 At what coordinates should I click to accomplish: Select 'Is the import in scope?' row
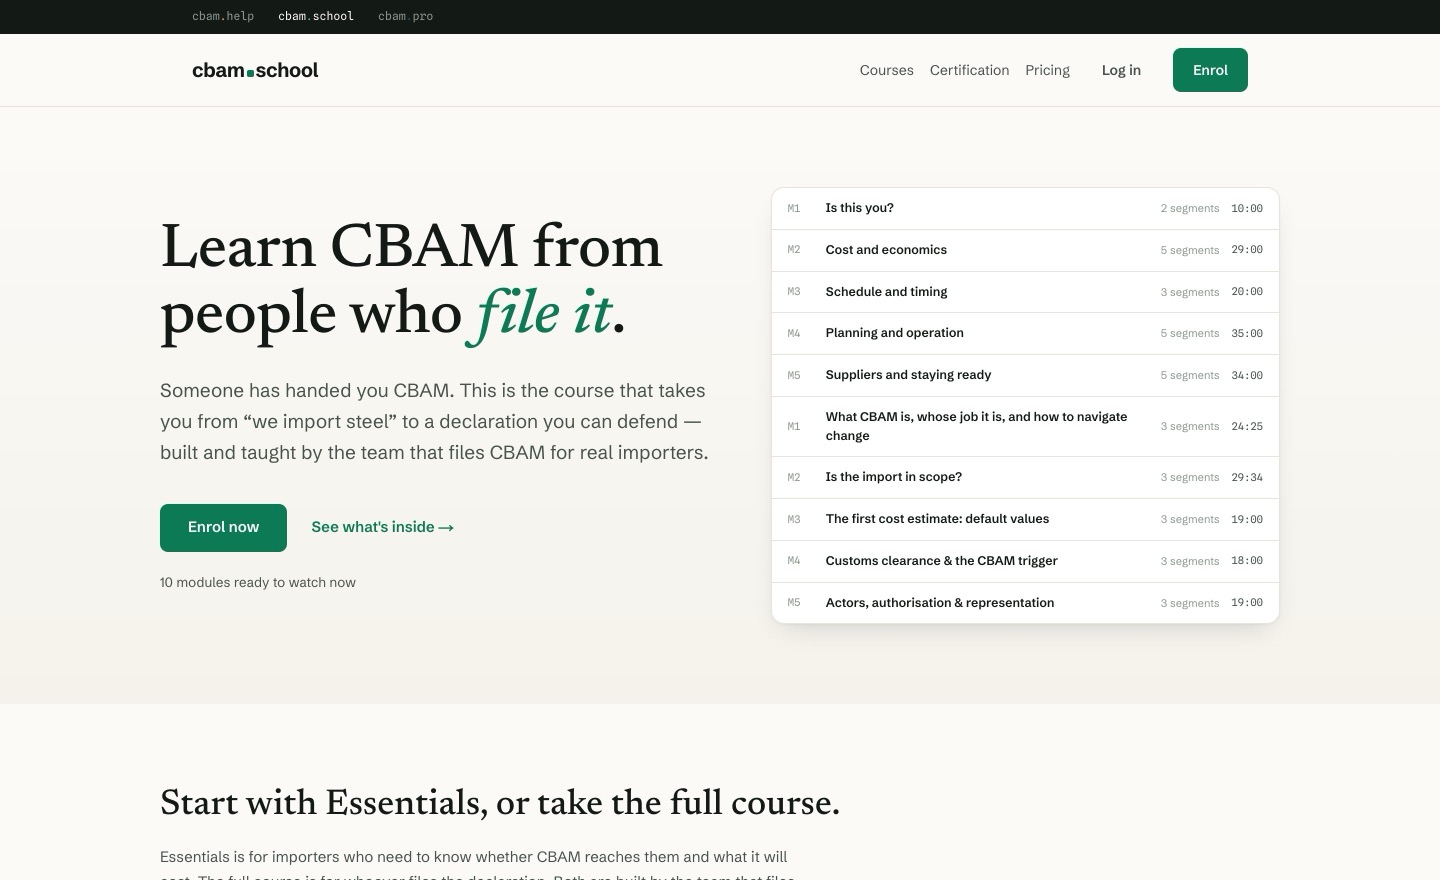tap(1025, 477)
